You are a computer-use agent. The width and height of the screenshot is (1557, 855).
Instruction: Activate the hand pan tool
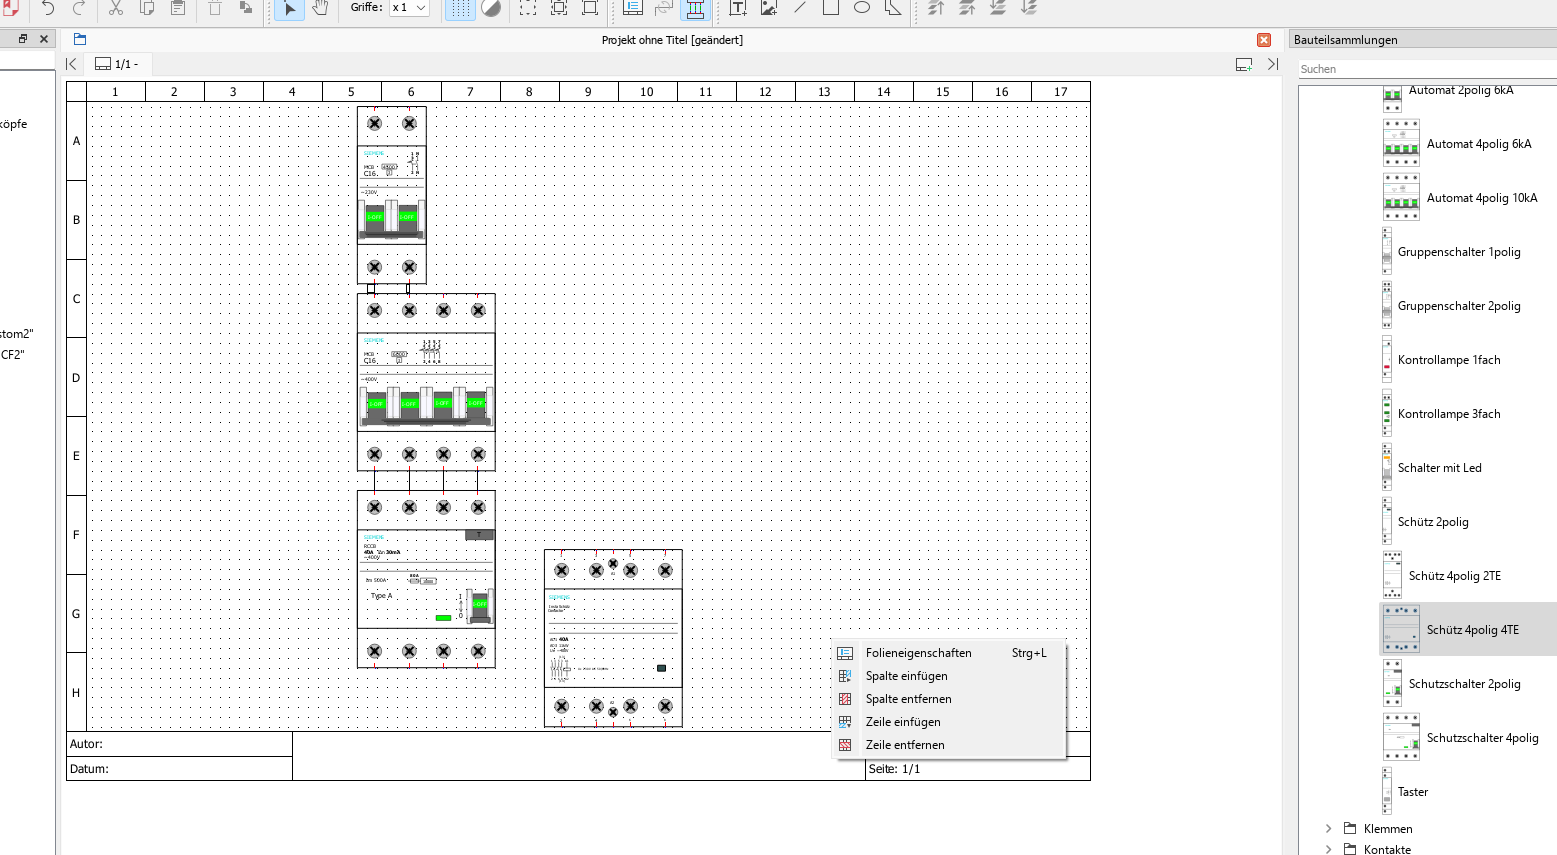[x=320, y=9]
